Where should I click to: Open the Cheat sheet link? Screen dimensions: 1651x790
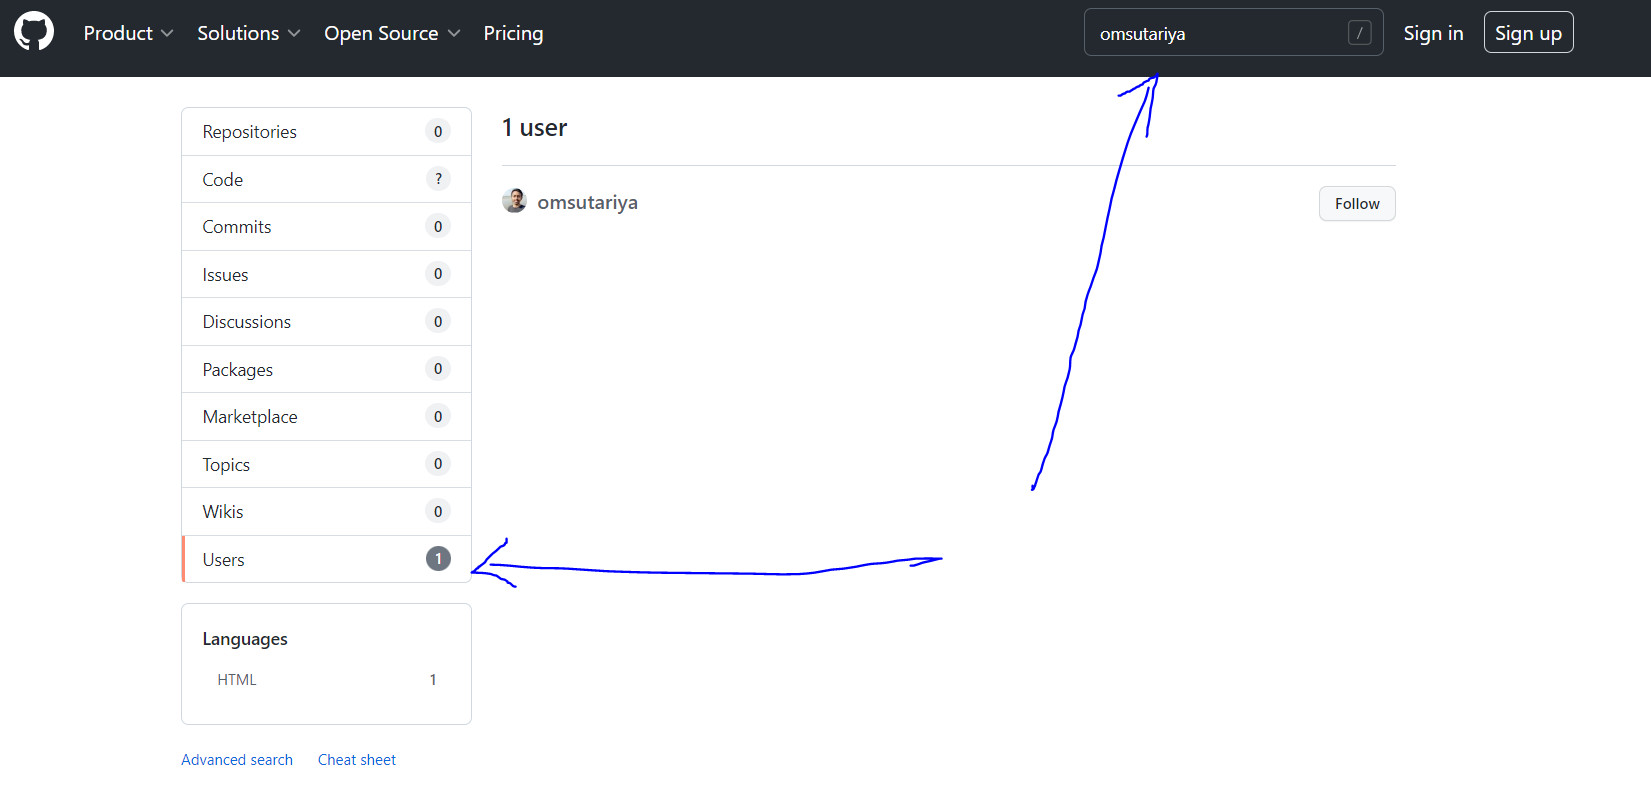(357, 760)
